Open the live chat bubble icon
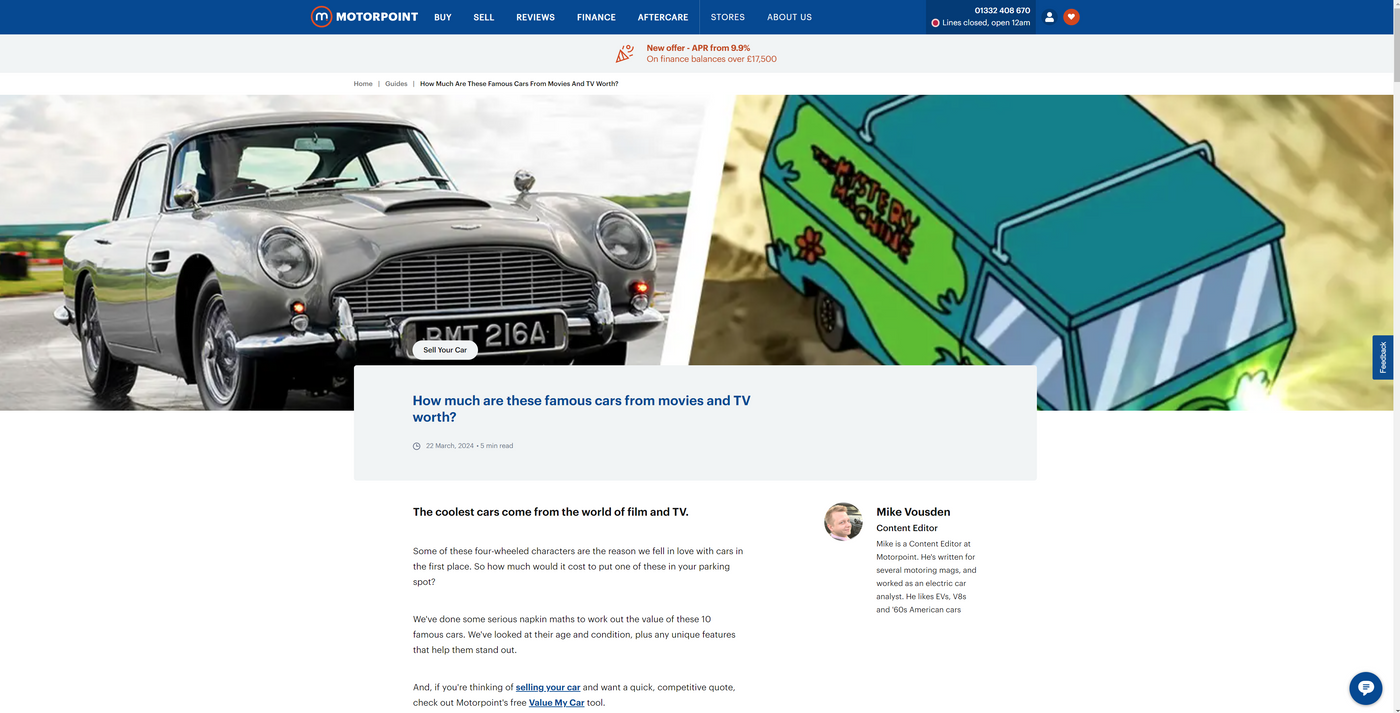Viewport: 1400px width, 713px height. pyautogui.click(x=1365, y=688)
